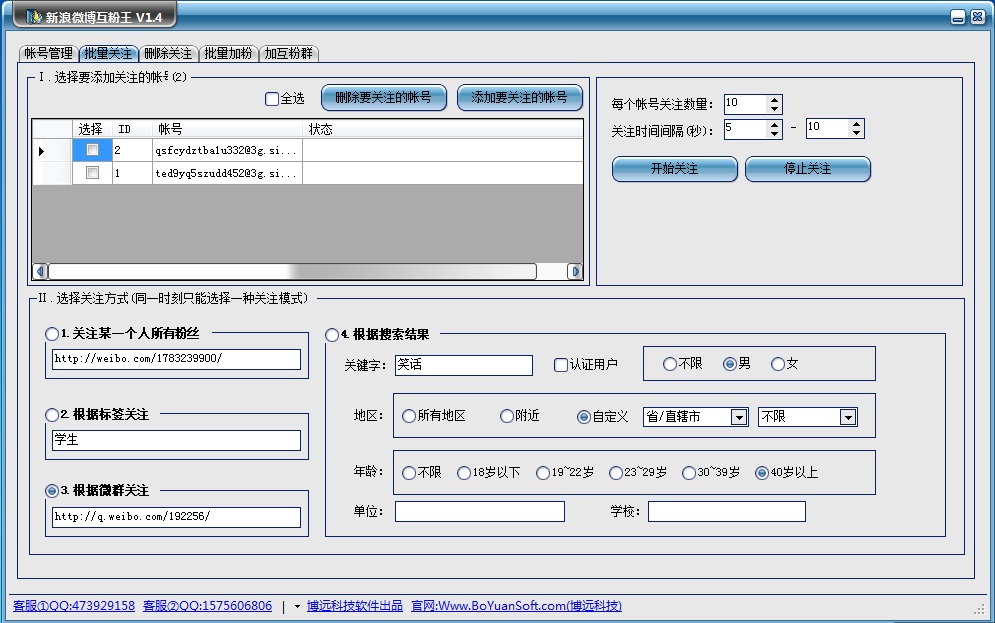
Task: Click right arrow of table scrollbar
Action: [575, 272]
